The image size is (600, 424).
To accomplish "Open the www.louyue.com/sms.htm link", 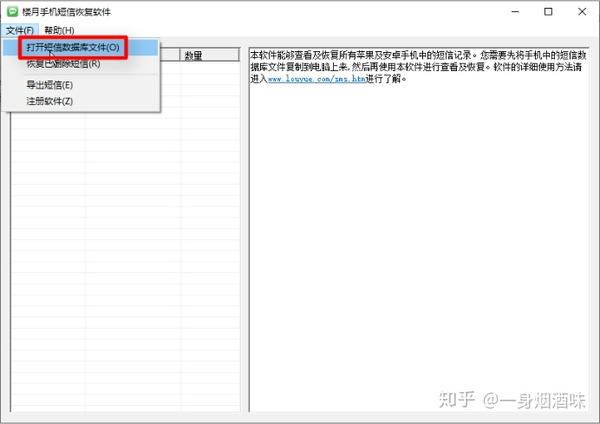I will [x=316, y=79].
